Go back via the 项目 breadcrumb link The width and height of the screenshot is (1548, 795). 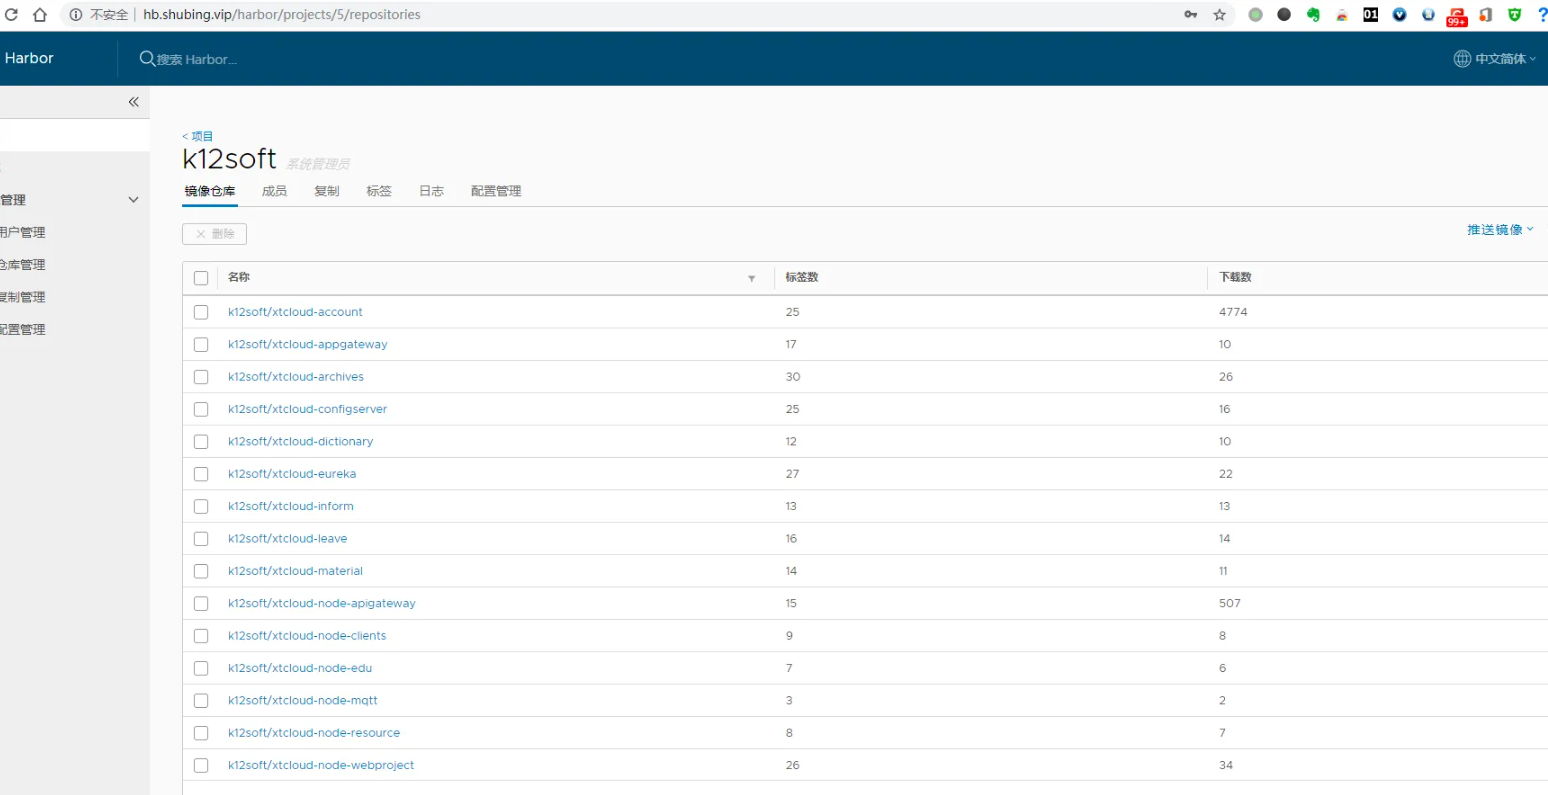(198, 136)
